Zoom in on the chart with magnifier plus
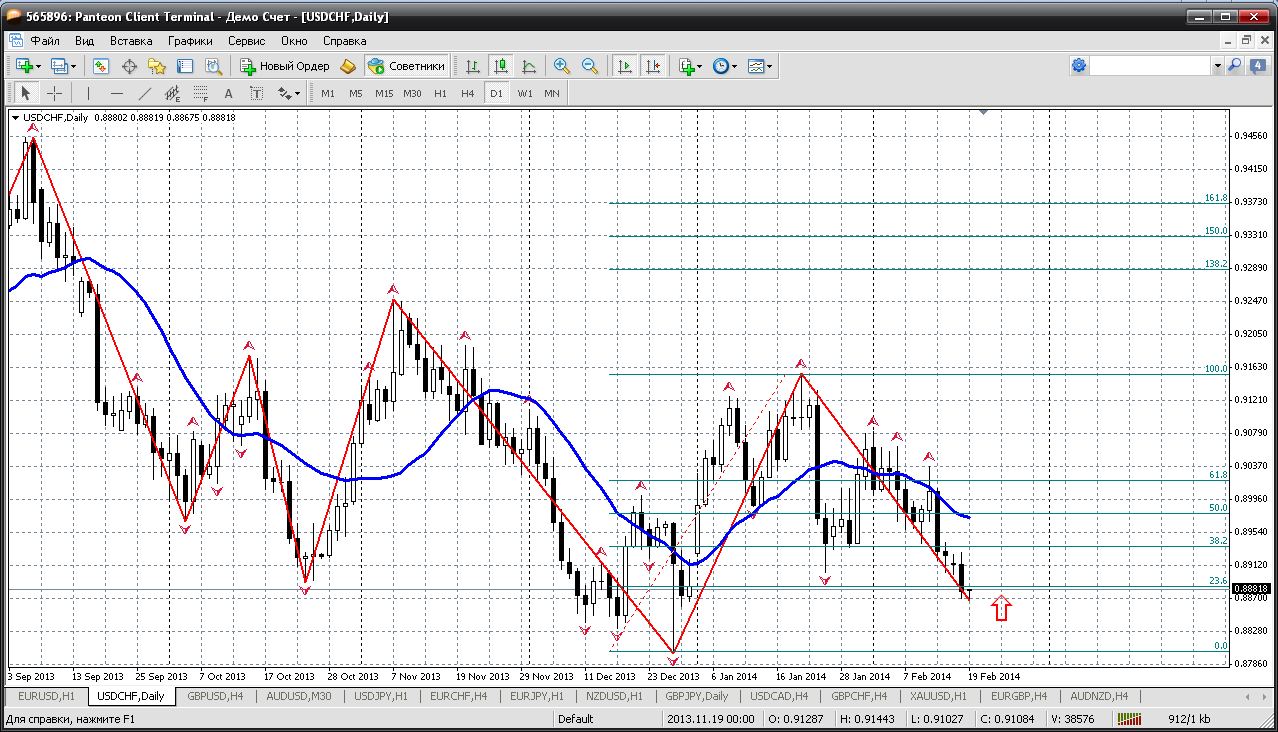 (x=562, y=66)
